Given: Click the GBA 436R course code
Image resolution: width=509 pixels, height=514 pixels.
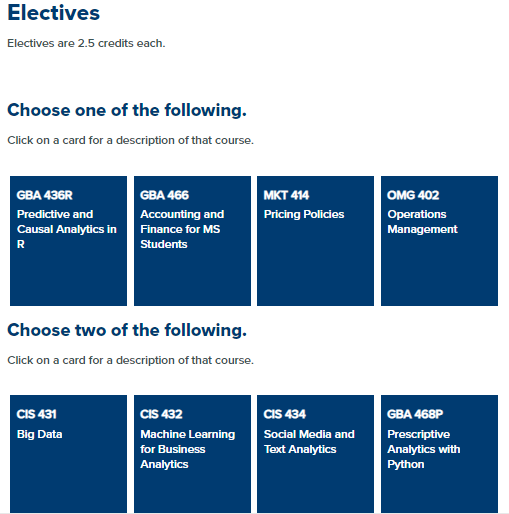Looking at the screenshot, I should point(45,195).
